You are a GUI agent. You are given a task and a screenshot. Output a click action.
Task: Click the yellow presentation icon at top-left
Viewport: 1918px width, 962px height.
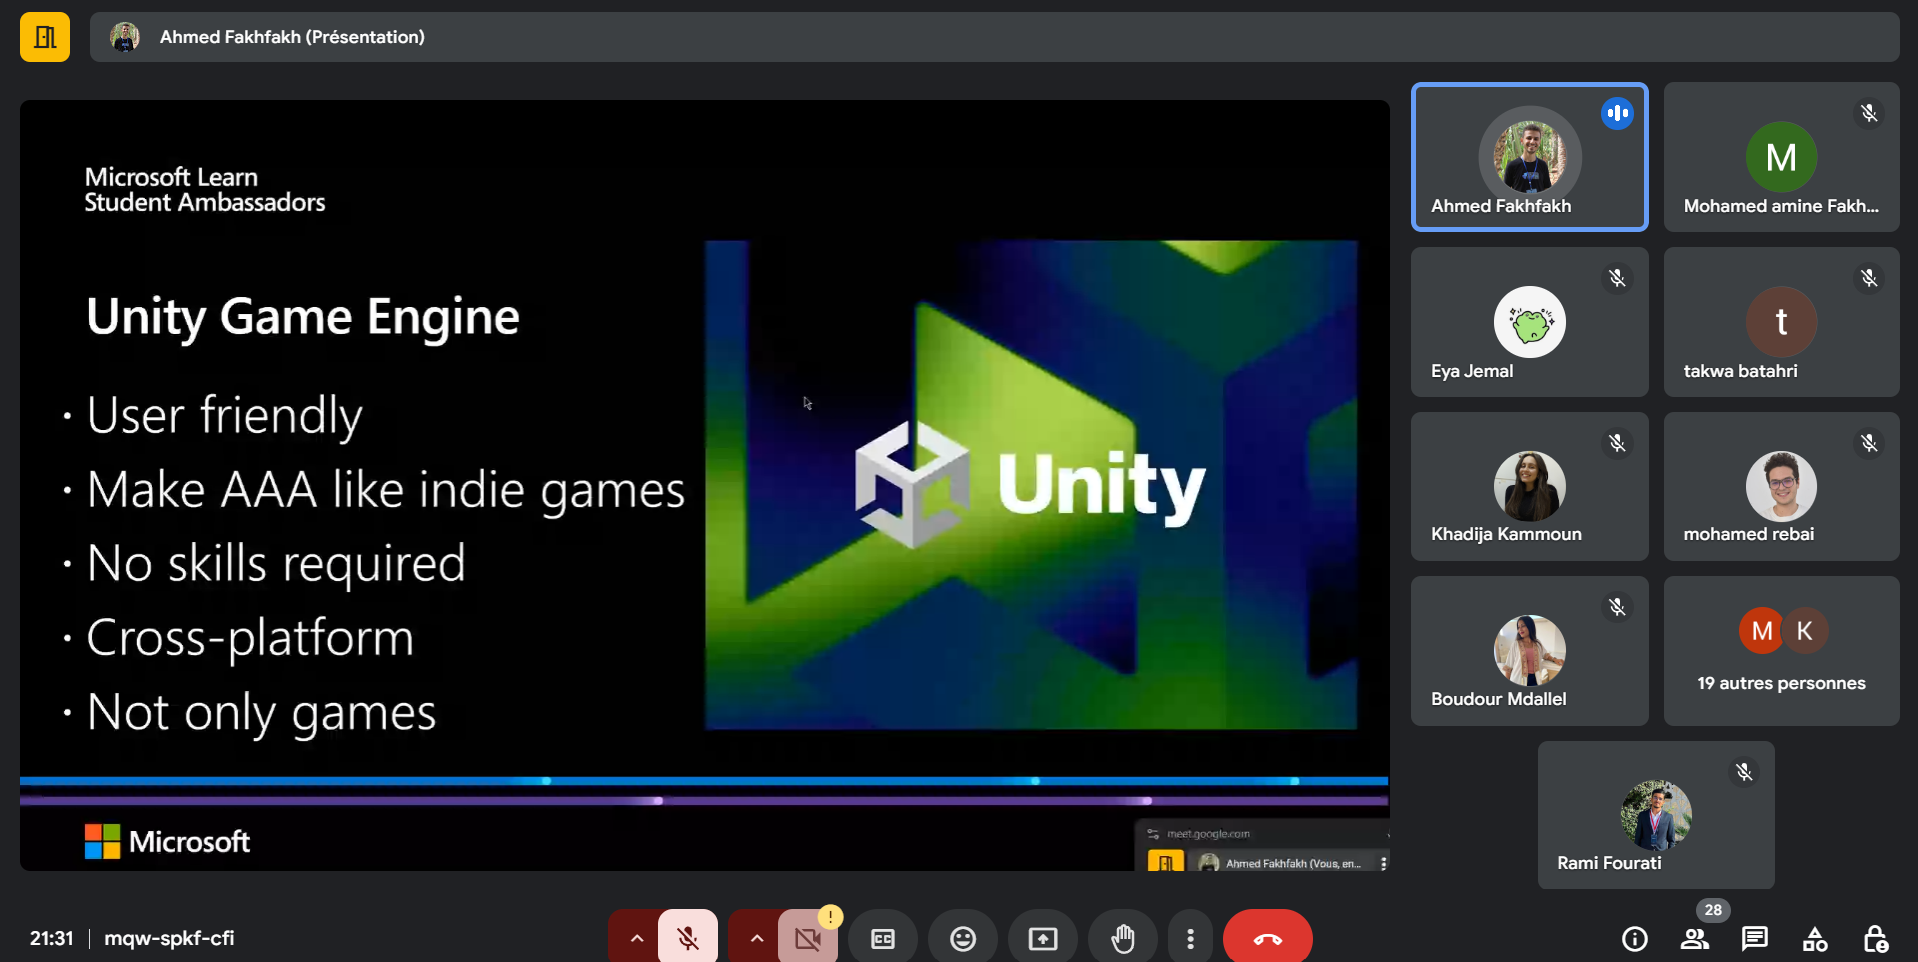click(45, 37)
